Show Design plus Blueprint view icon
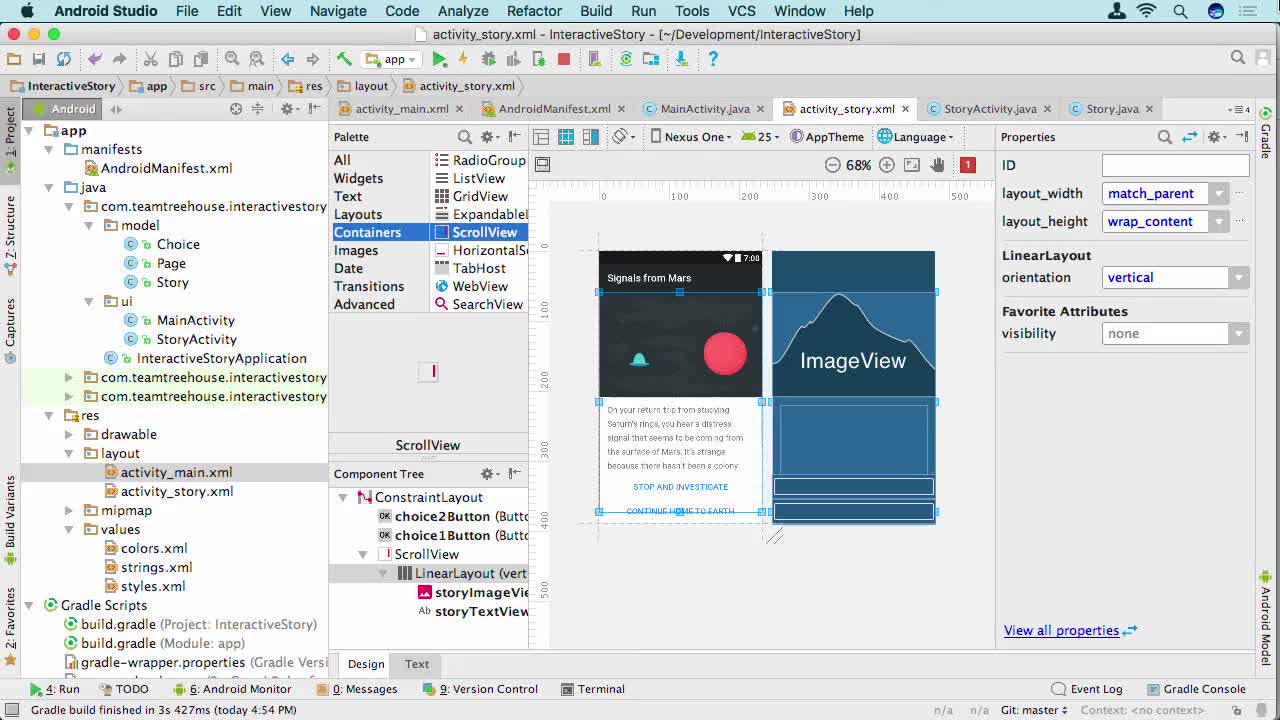Viewport: 1280px width, 720px height. [x=591, y=137]
